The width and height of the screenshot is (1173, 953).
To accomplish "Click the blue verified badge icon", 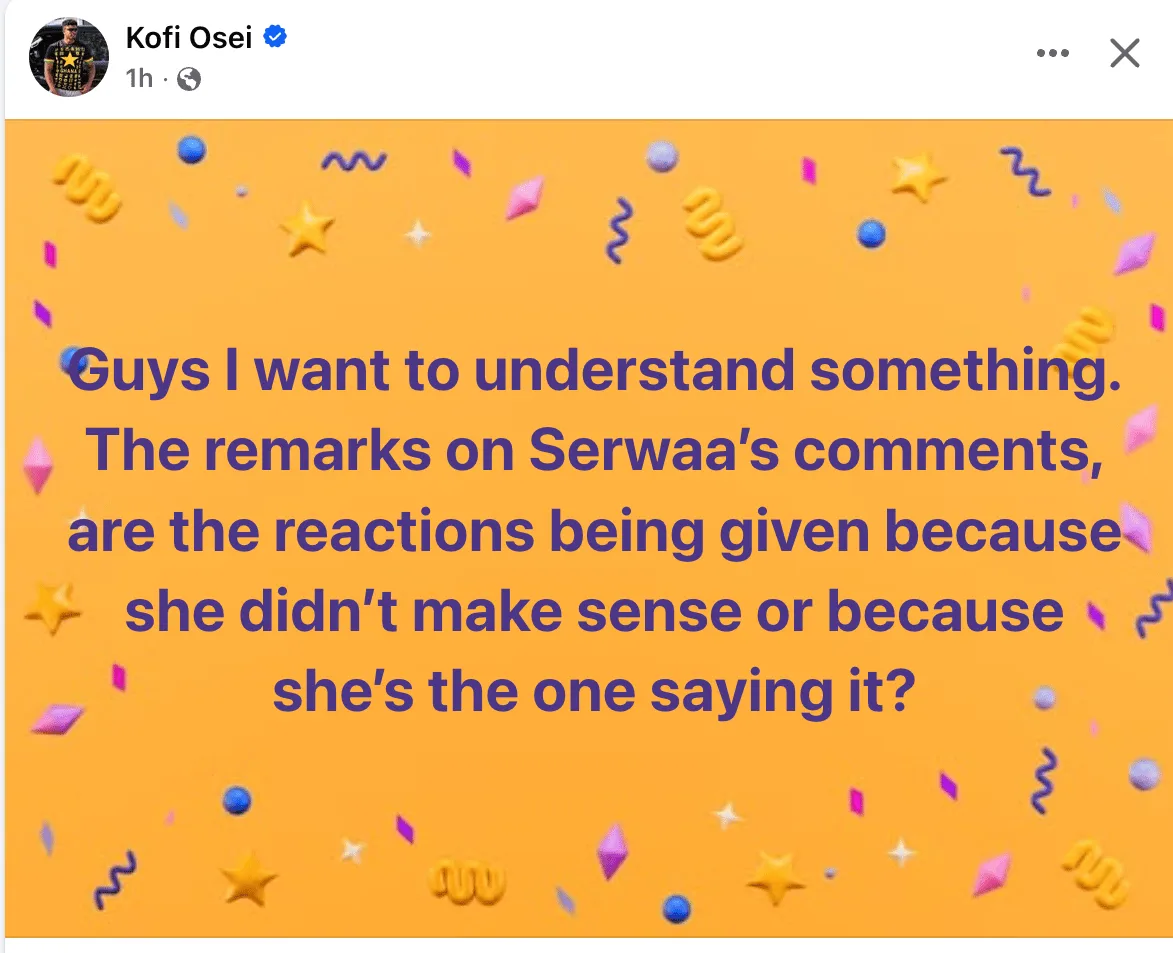I will [275, 36].
